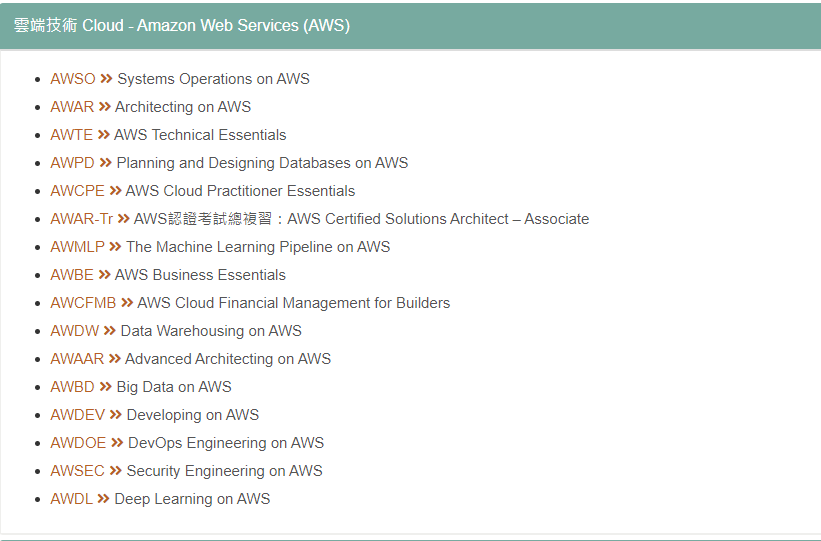Open the AWSO course code link
Image resolution: width=821 pixels, height=541 pixels.
pyautogui.click(x=72, y=79)
